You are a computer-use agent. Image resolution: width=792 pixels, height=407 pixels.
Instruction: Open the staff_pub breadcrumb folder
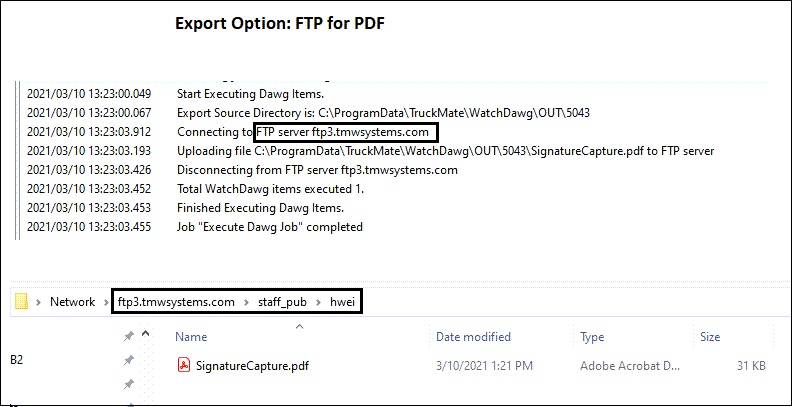click(284, 302)
